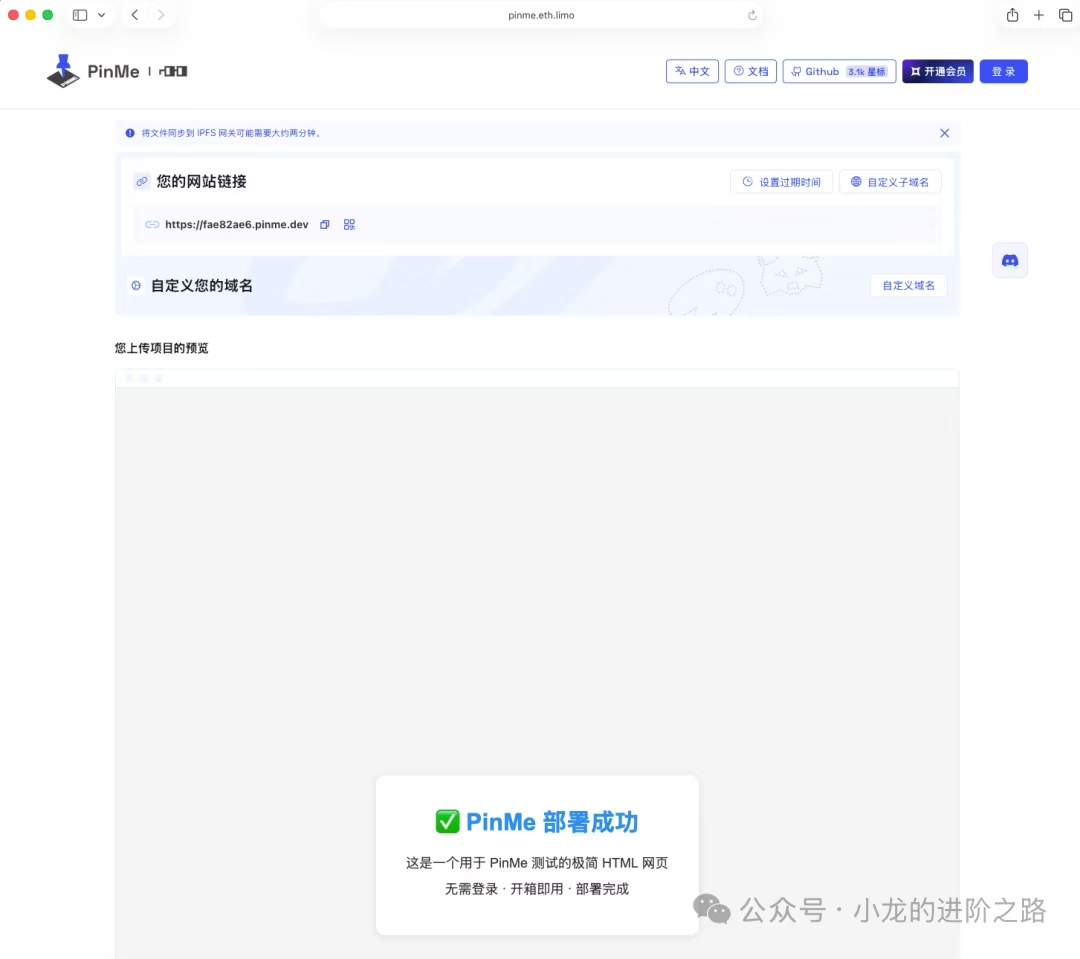Click the PinMe logo
Screen dimensions: 1080x959
[x=93, y=72]
